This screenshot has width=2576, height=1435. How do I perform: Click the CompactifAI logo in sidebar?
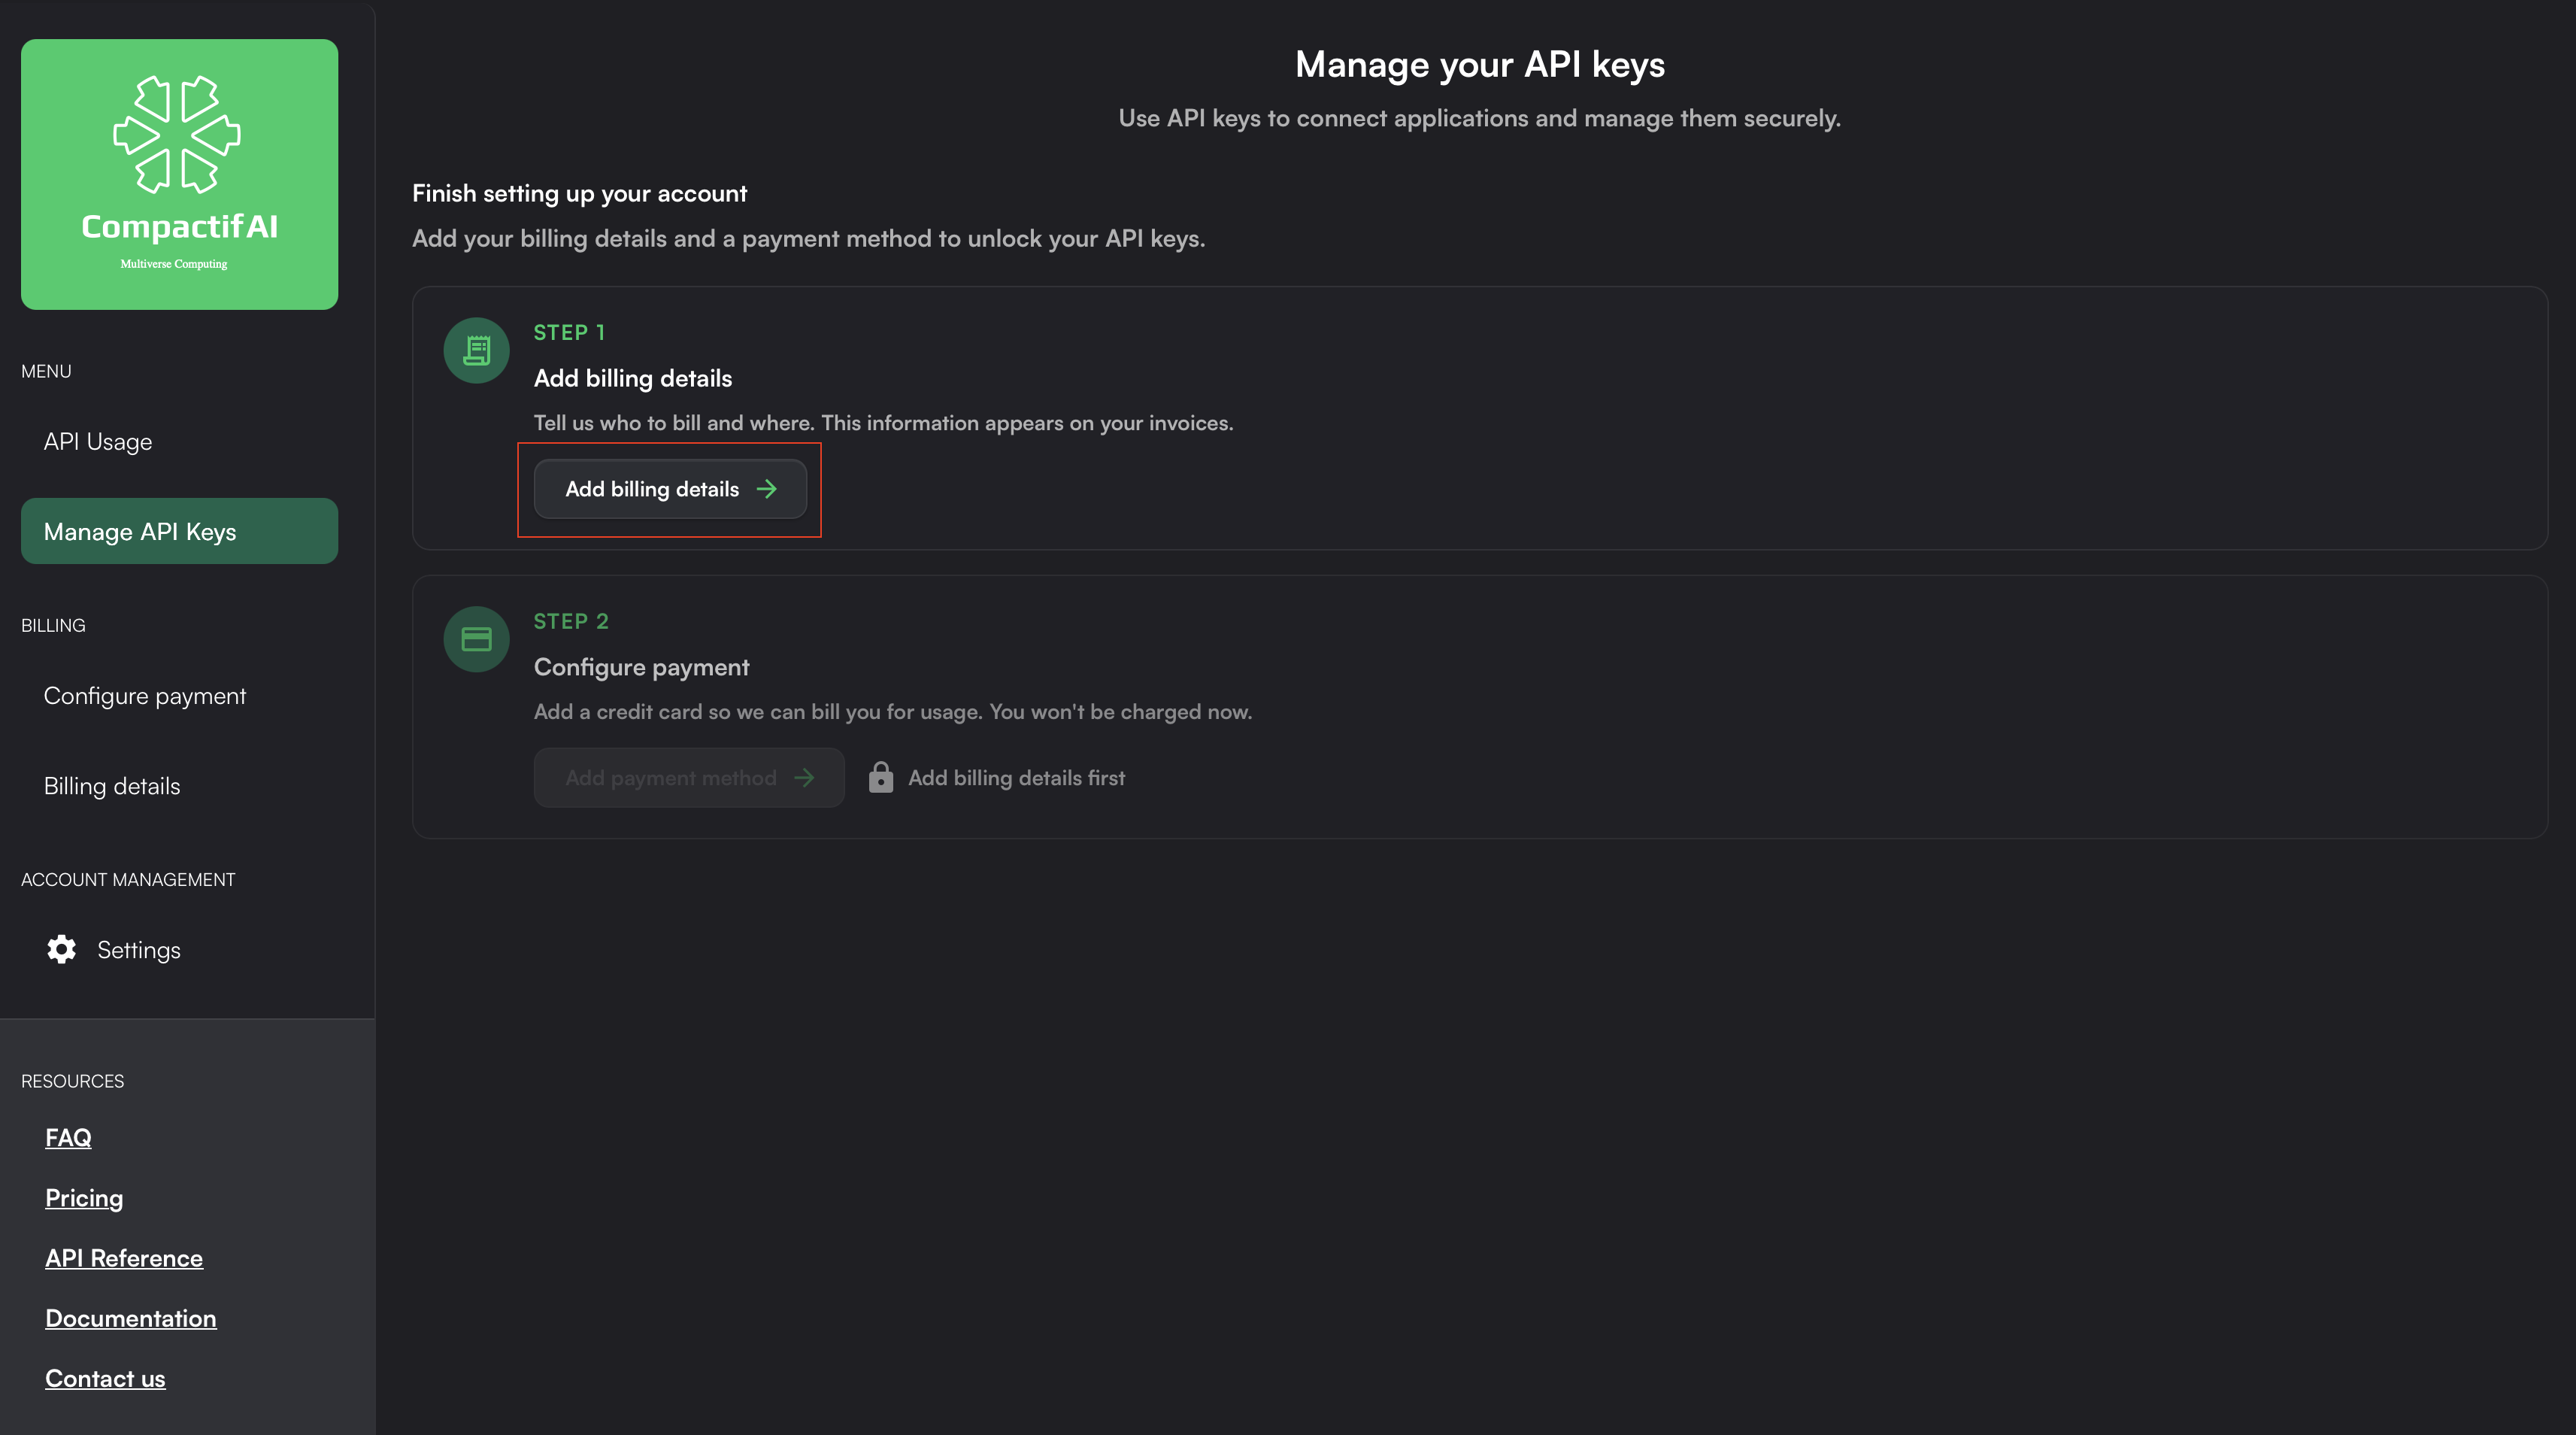click(179, 174)
